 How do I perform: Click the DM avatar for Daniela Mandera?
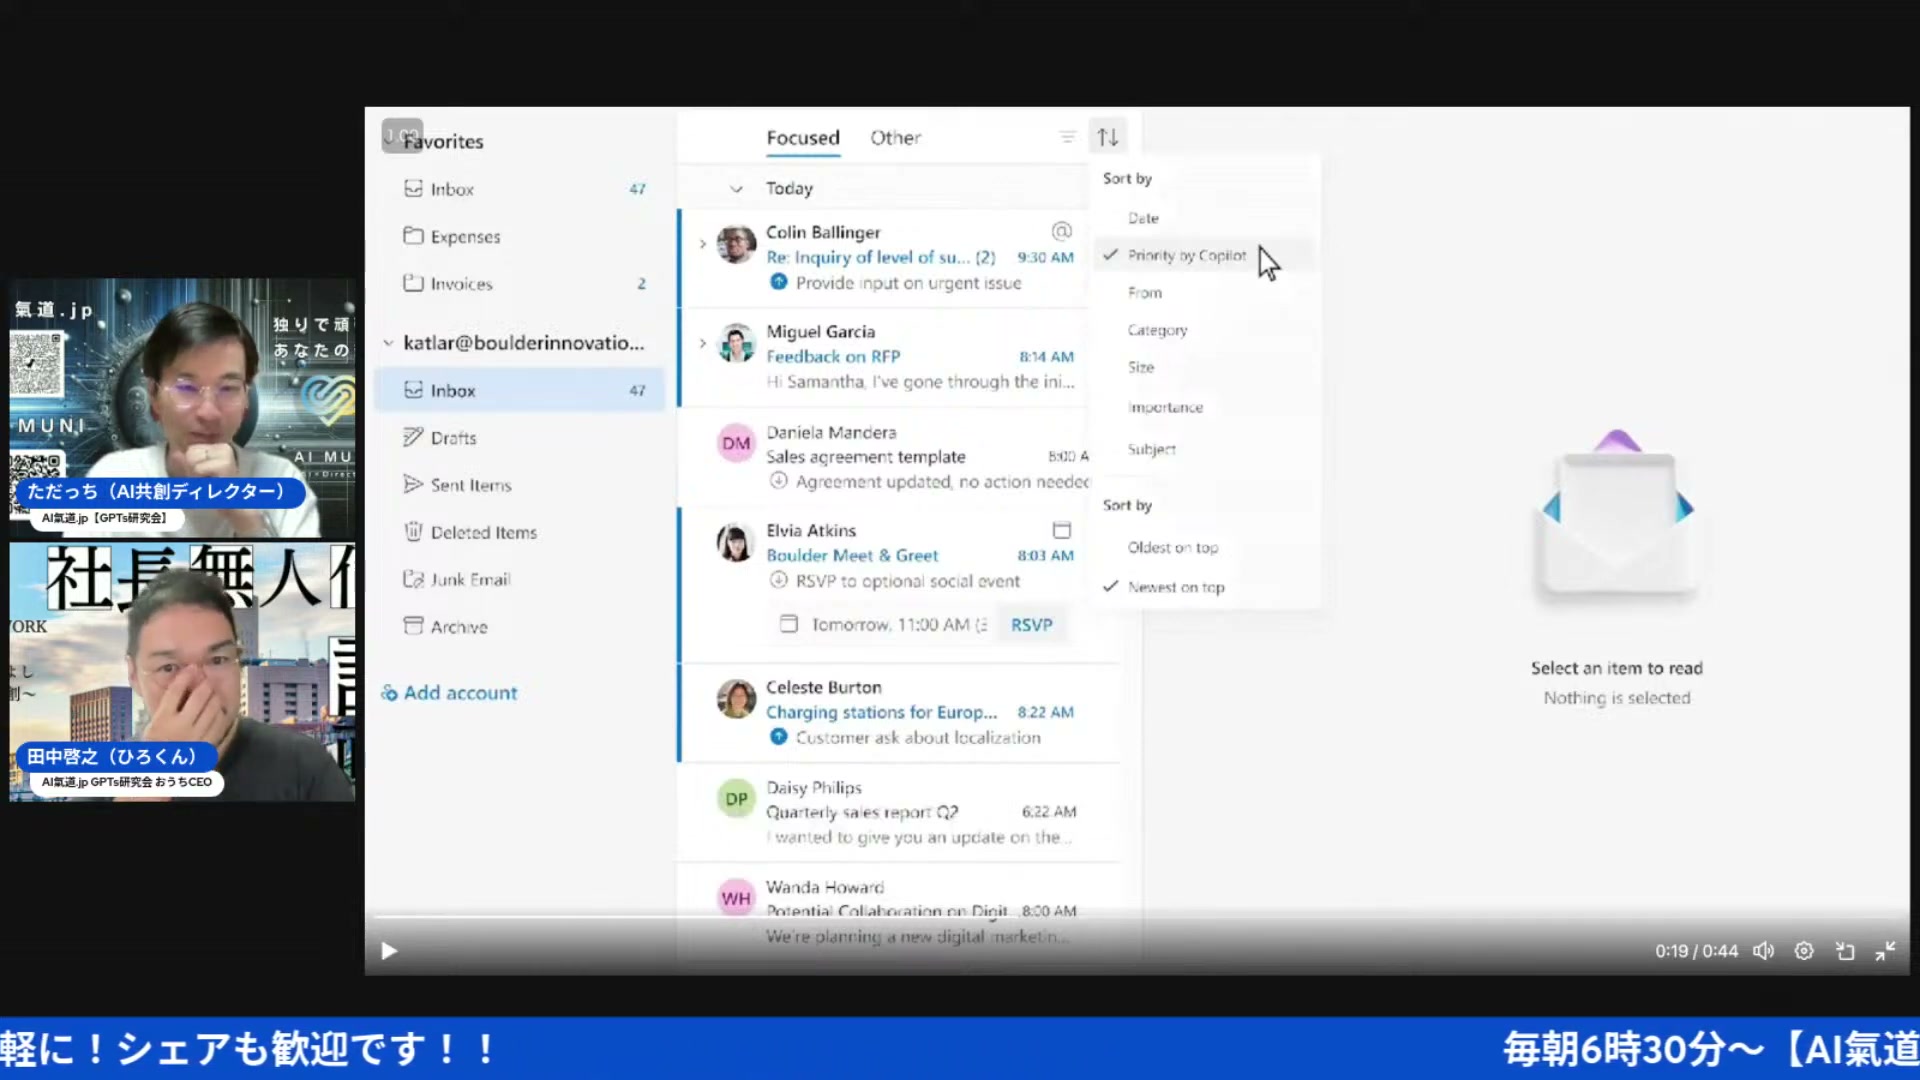coord(736,443)
